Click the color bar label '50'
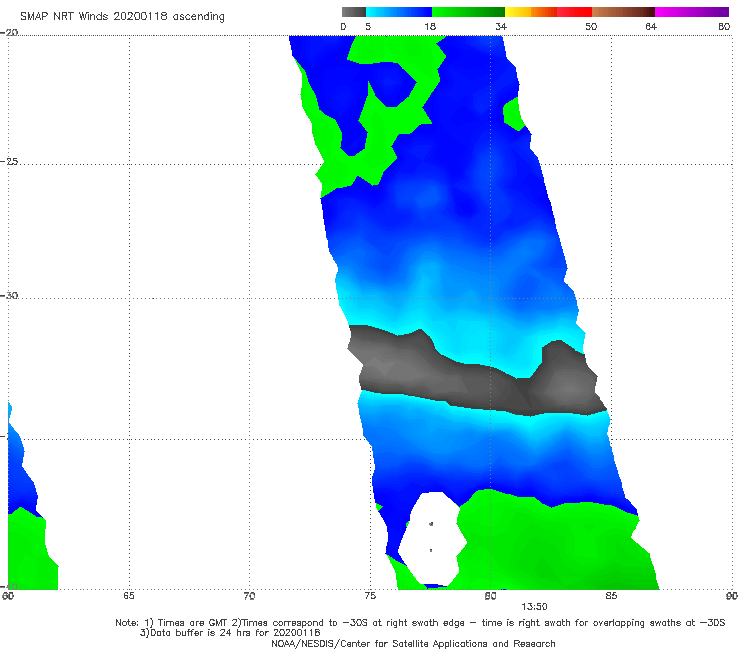 (591, 27)
